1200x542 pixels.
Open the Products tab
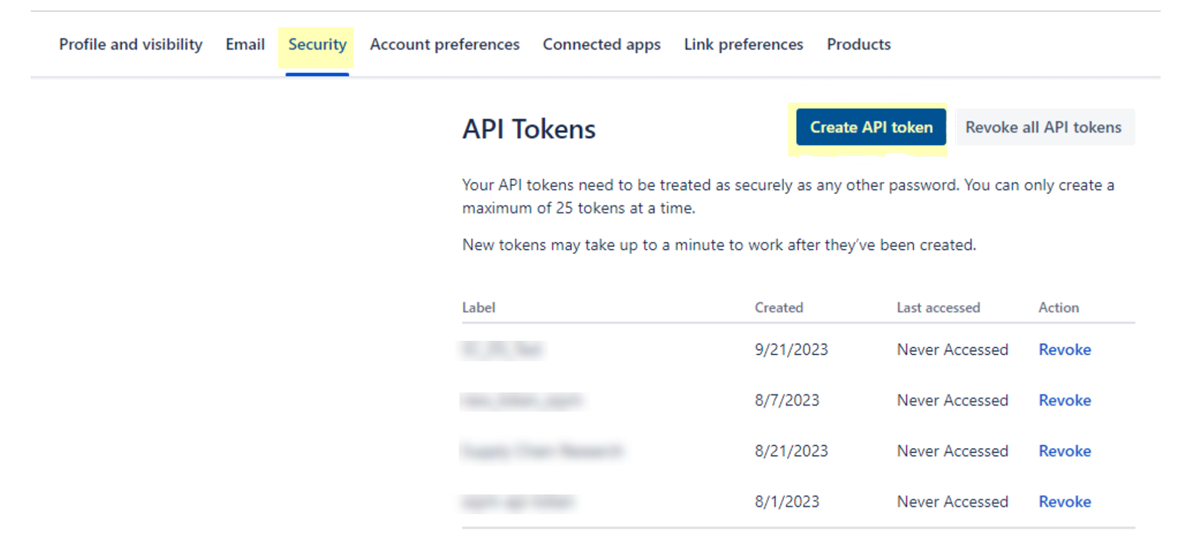[x=858, y=45]
